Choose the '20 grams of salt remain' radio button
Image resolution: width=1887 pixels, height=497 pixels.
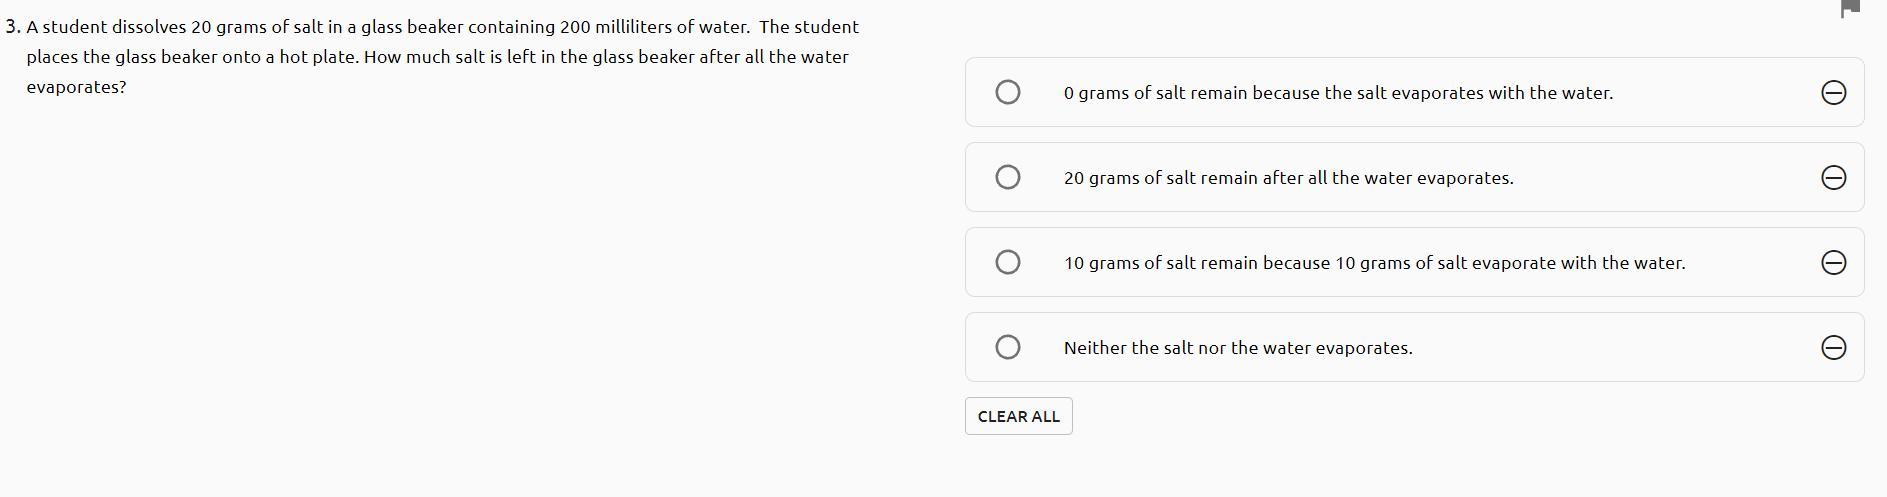pos(1008,178)
